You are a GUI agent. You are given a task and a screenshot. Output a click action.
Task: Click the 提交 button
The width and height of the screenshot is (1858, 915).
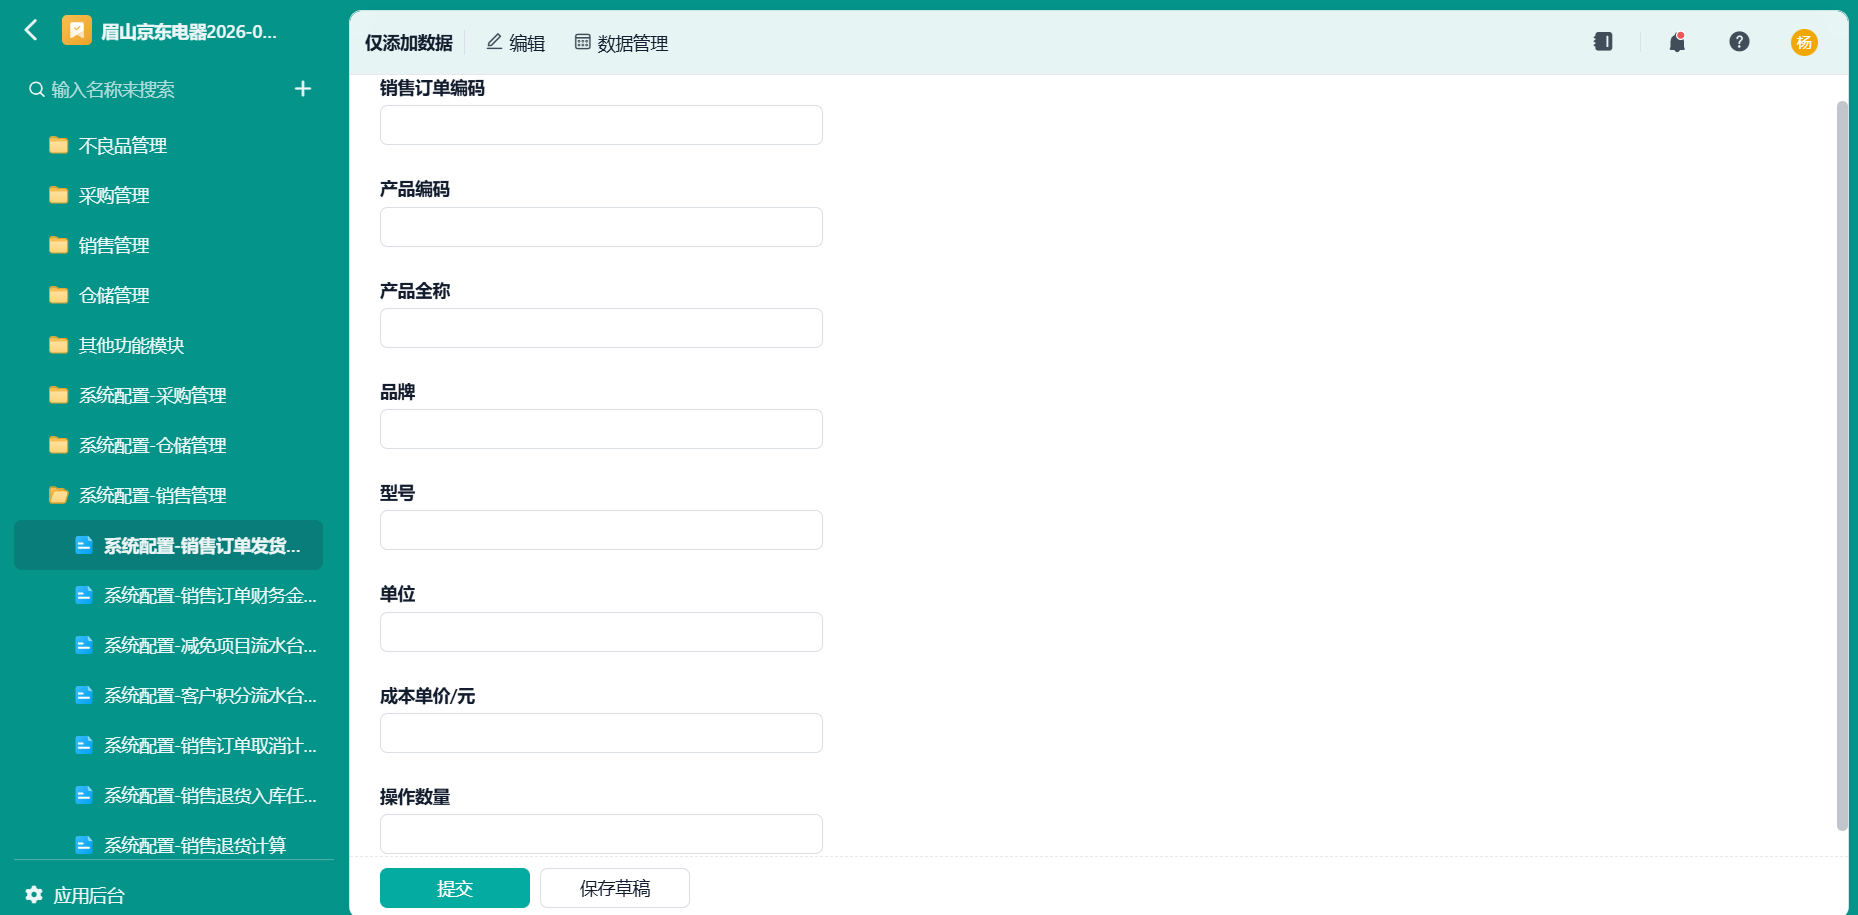click(x=455, y=888)
